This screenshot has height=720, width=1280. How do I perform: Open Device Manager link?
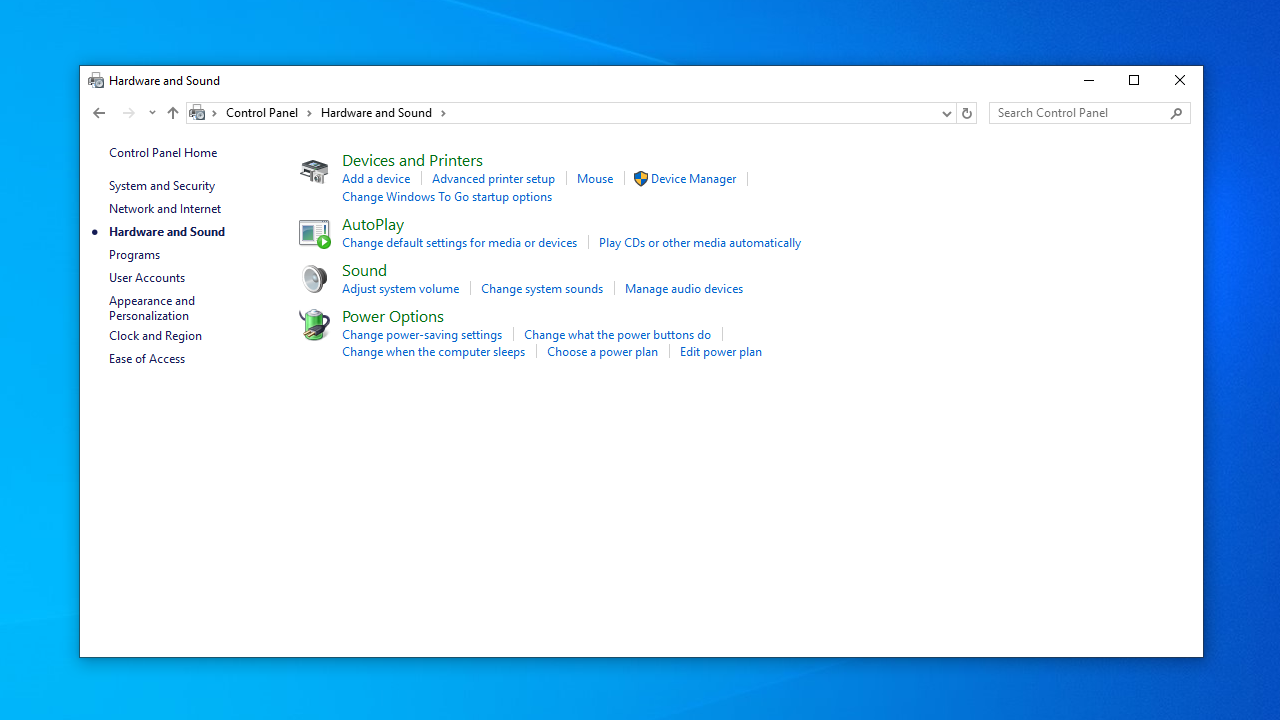[x=693, y=179]
